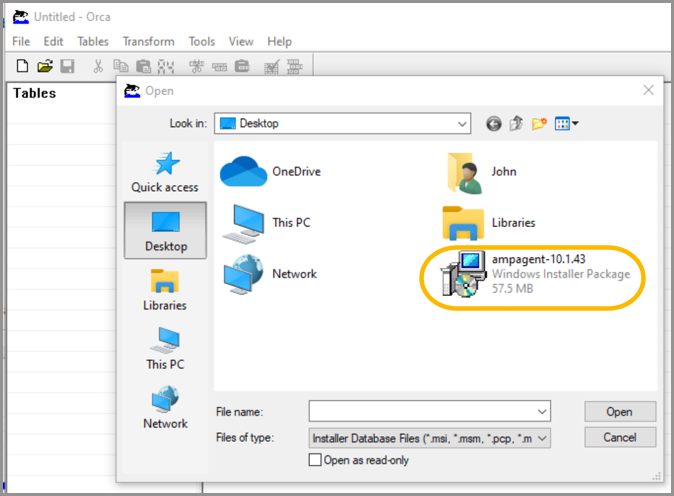
Task: Click the Save disk icon in Orca toolbar
Action: click(67, 66)
